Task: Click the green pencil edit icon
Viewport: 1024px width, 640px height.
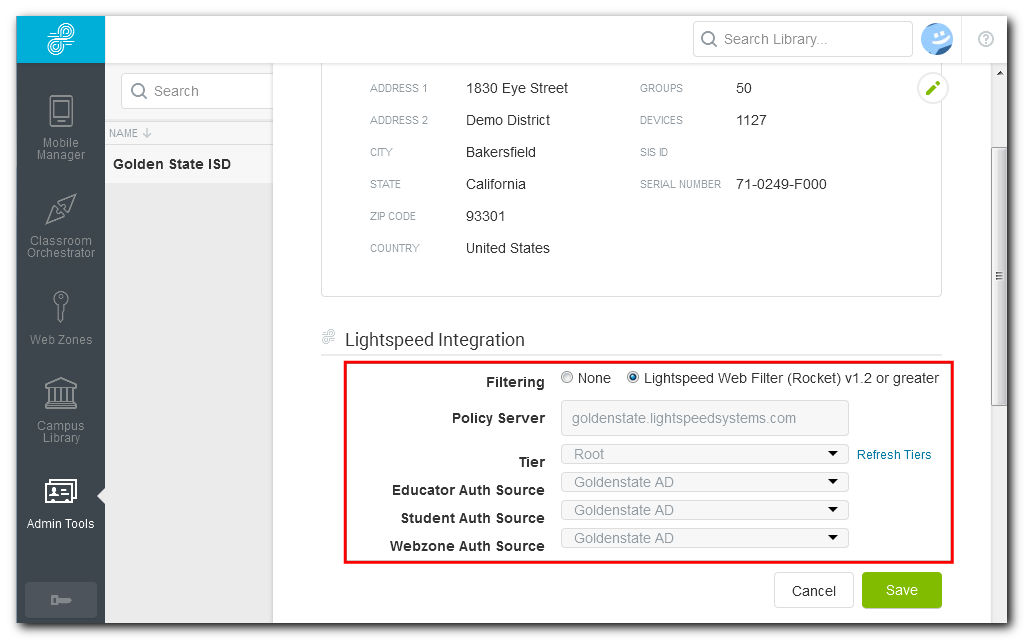Action: [x=933, y=88]
